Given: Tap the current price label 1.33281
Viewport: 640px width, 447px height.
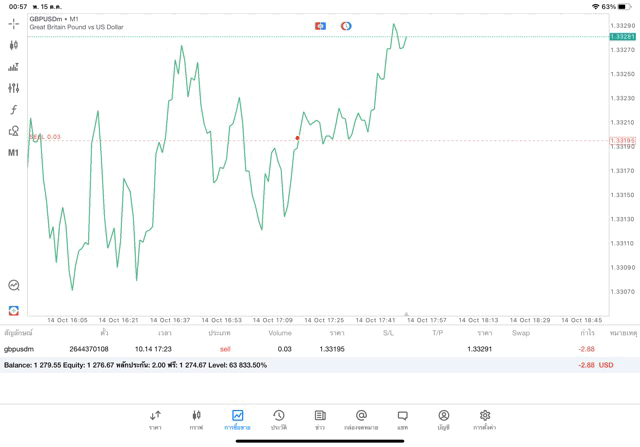Looking at the screenshot, I should pos(622,37).
